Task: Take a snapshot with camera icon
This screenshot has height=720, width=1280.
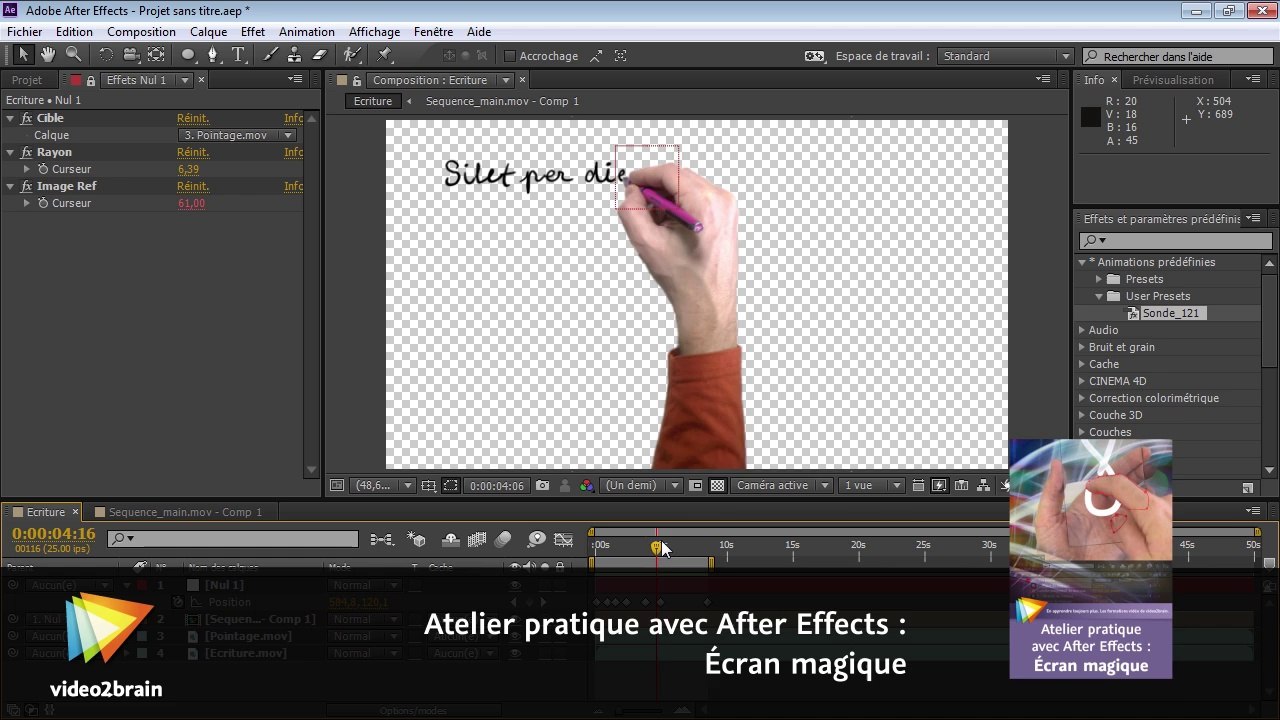Action: [x=542, y=486]
